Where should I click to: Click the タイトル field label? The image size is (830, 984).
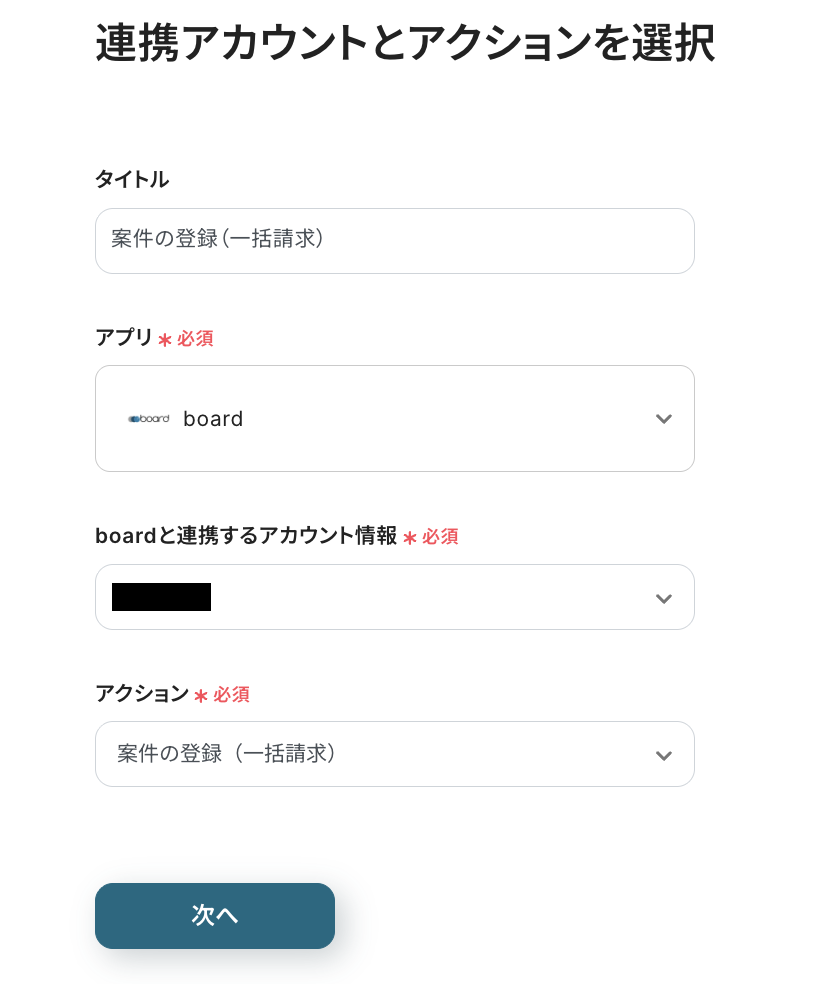pyautogui.click(x=132, y=180)
